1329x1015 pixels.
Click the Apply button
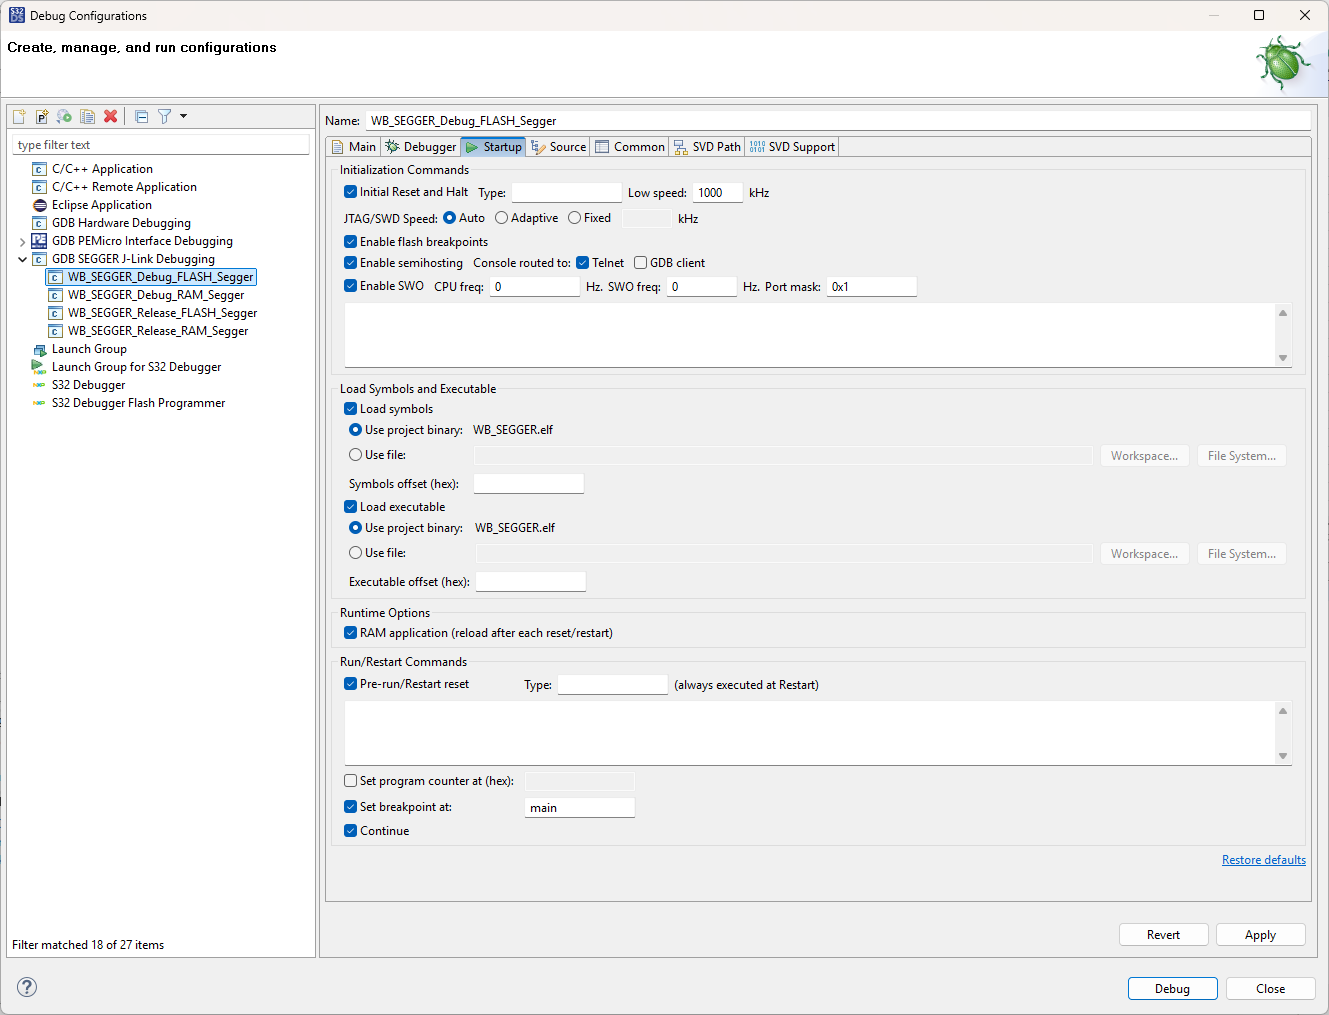[x=1260, y=935]
